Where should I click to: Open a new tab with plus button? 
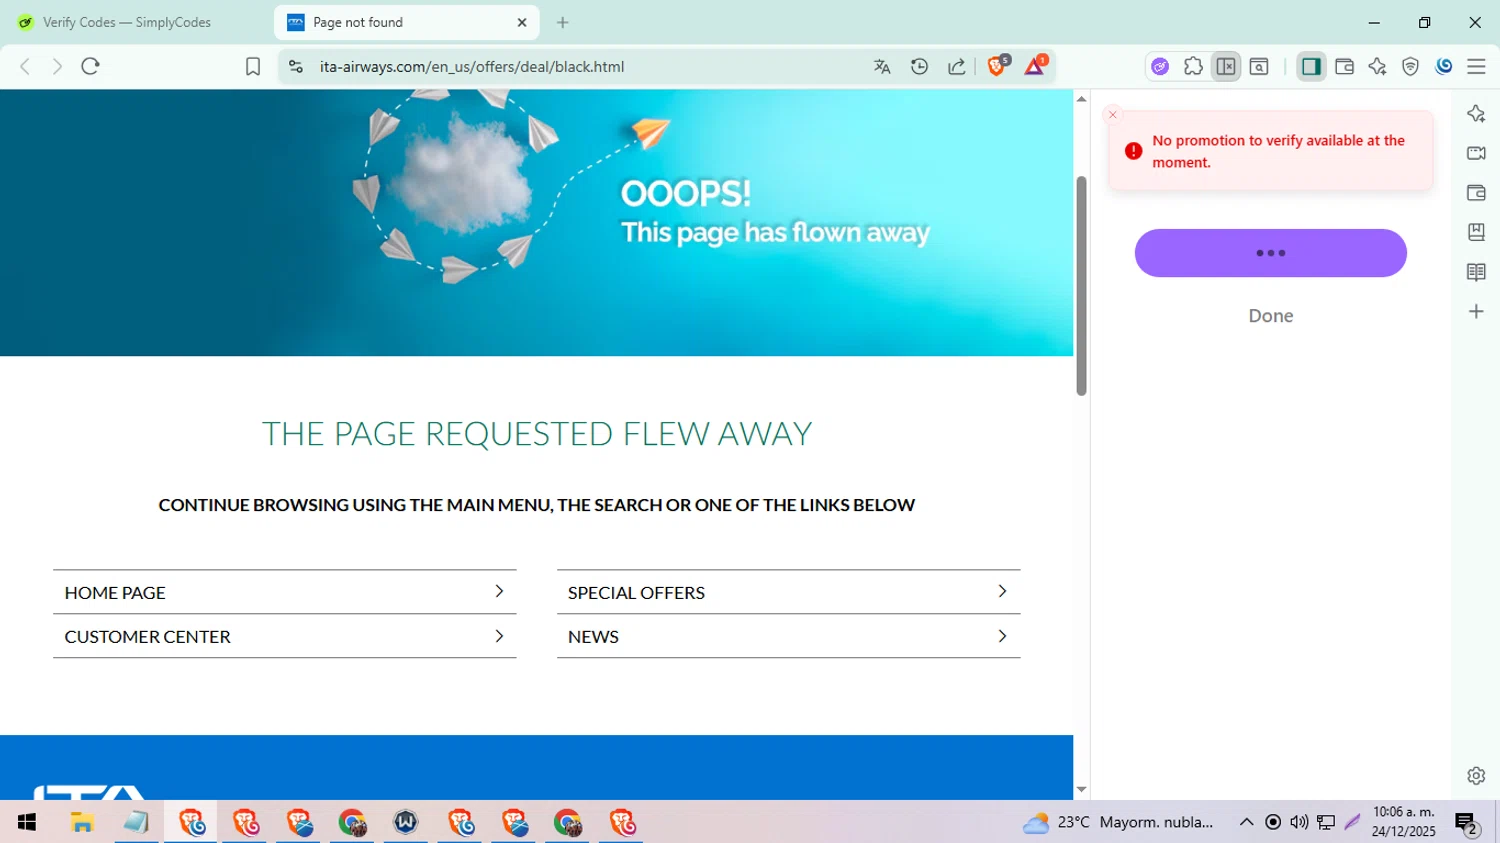tap(563, 22)
